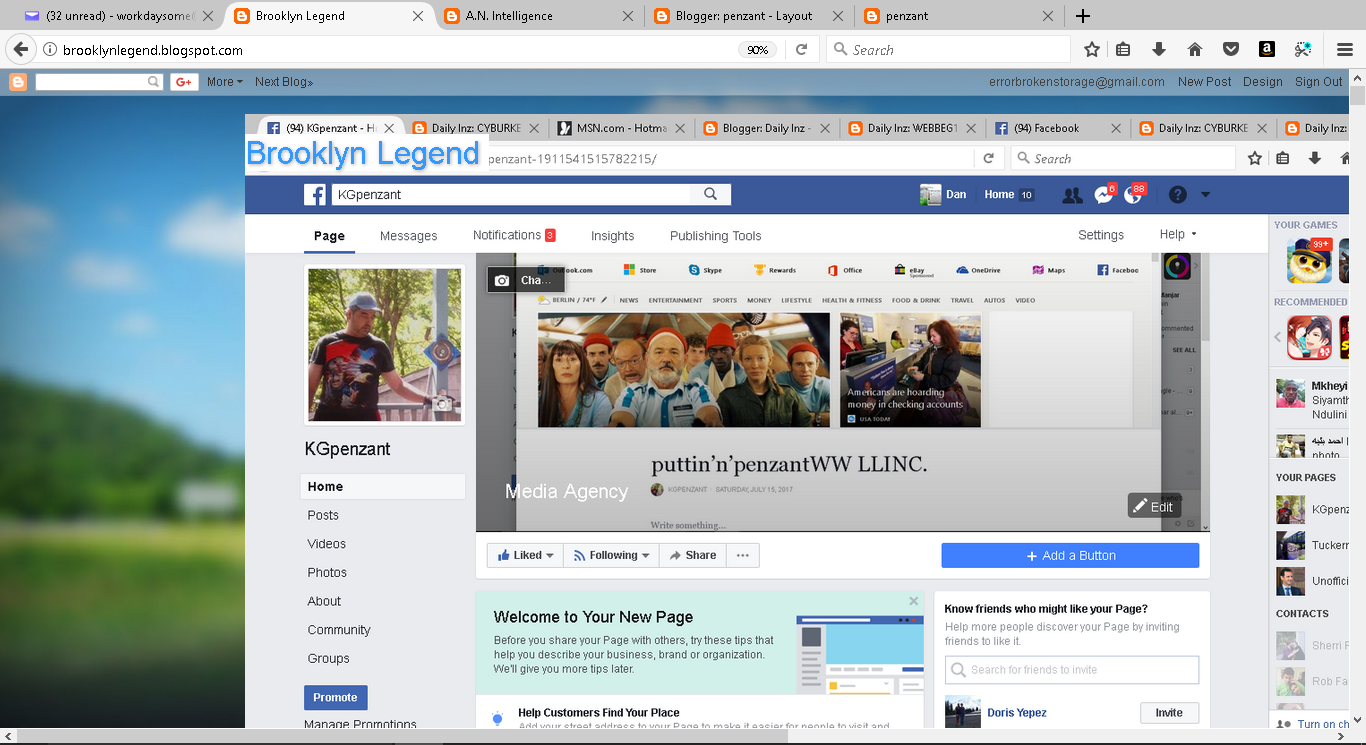
Task: Click the Facebook KGpenzant search field
Action: pyautogui.click(x=511, y=195)
